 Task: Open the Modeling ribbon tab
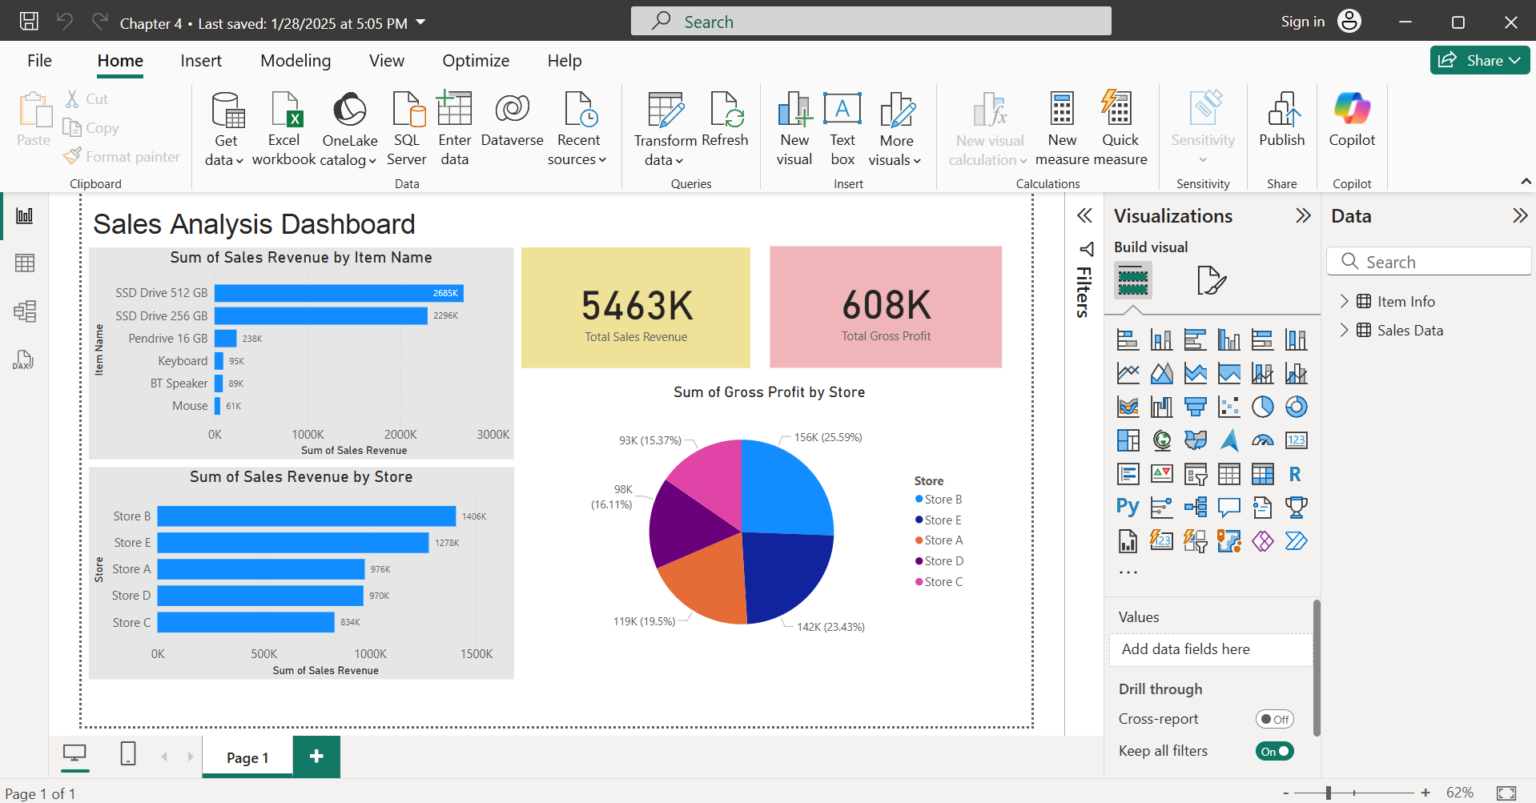point(295,60)
